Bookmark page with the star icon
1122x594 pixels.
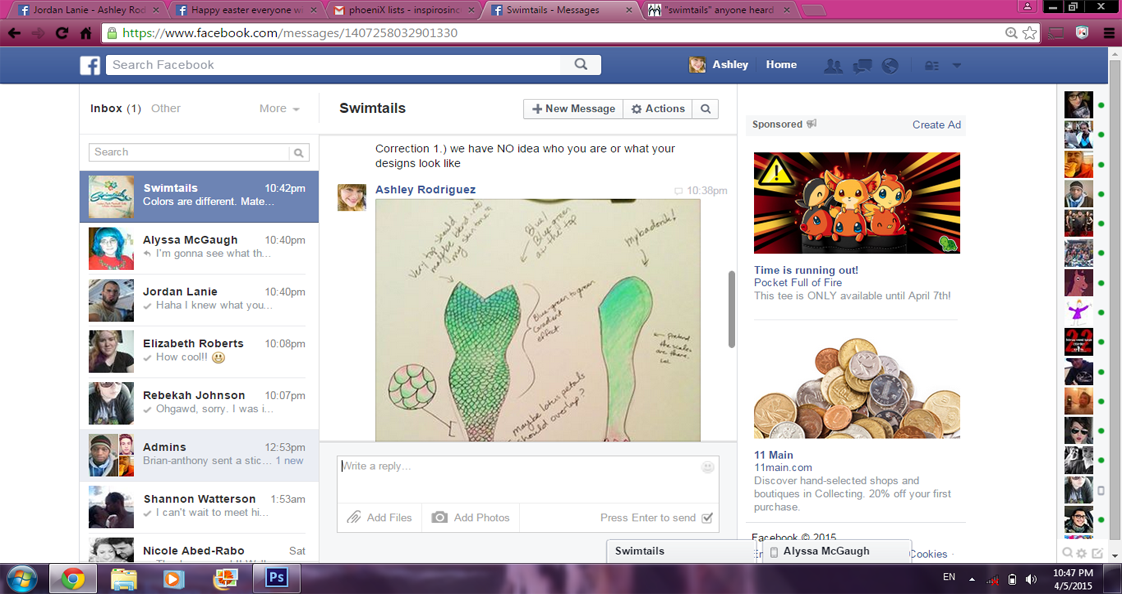click(1029, 32)
